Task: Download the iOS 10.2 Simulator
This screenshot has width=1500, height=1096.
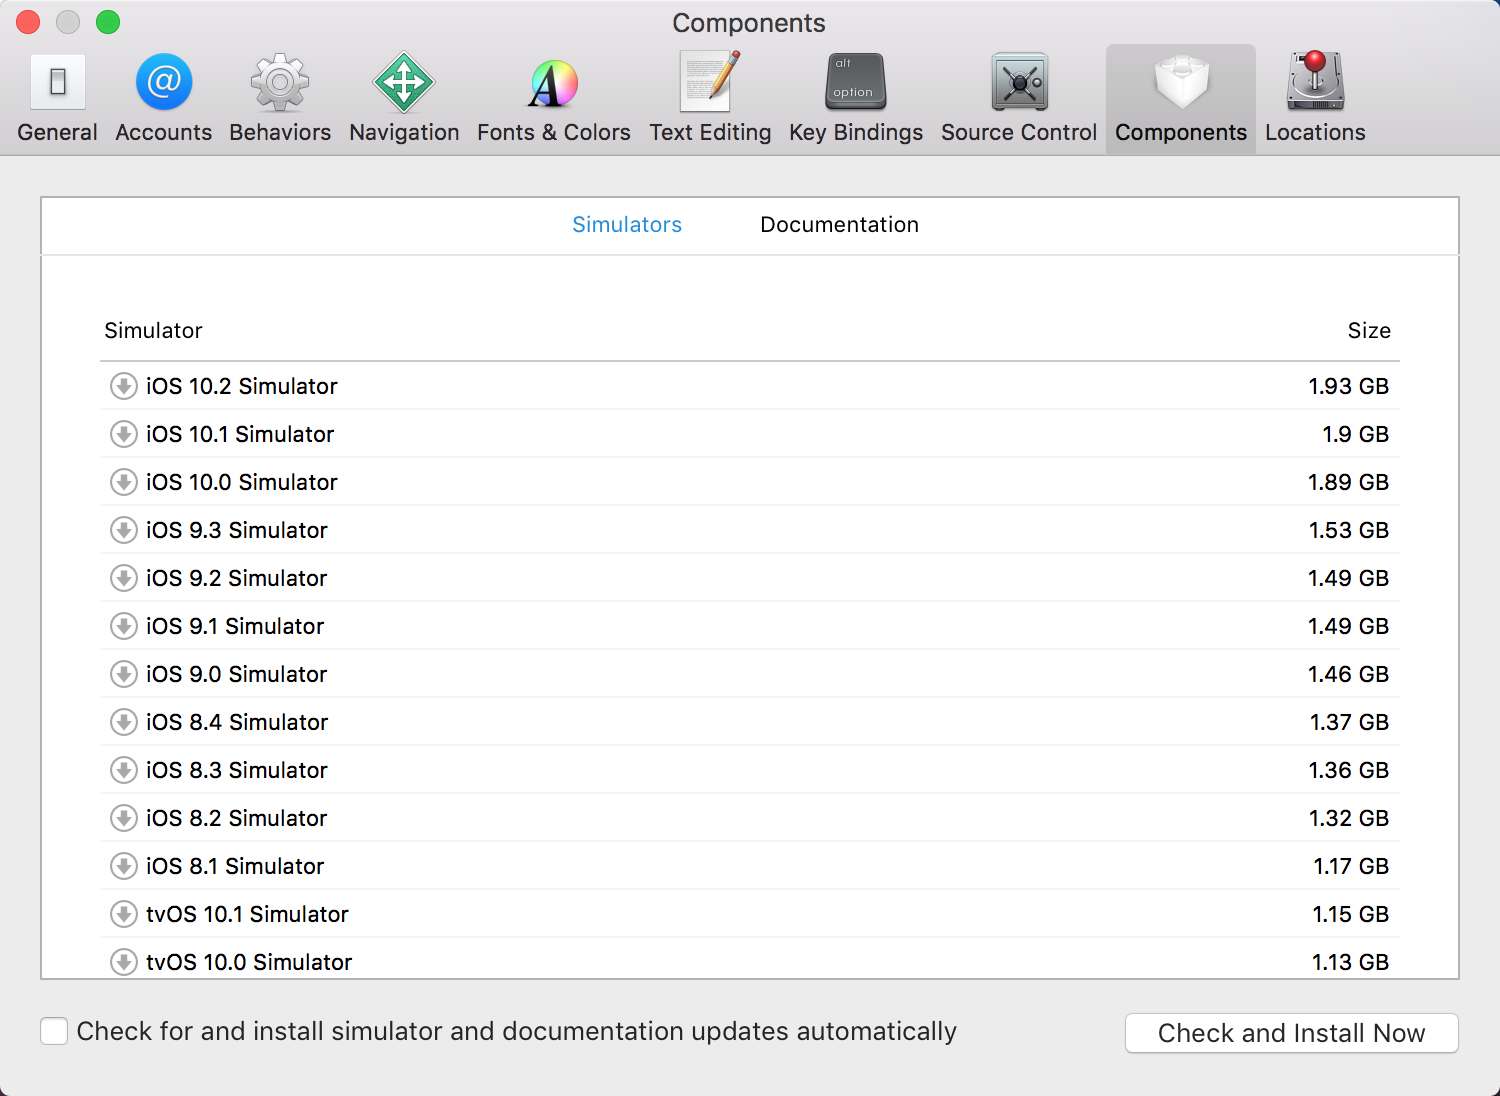Action: tap(124, 386)
